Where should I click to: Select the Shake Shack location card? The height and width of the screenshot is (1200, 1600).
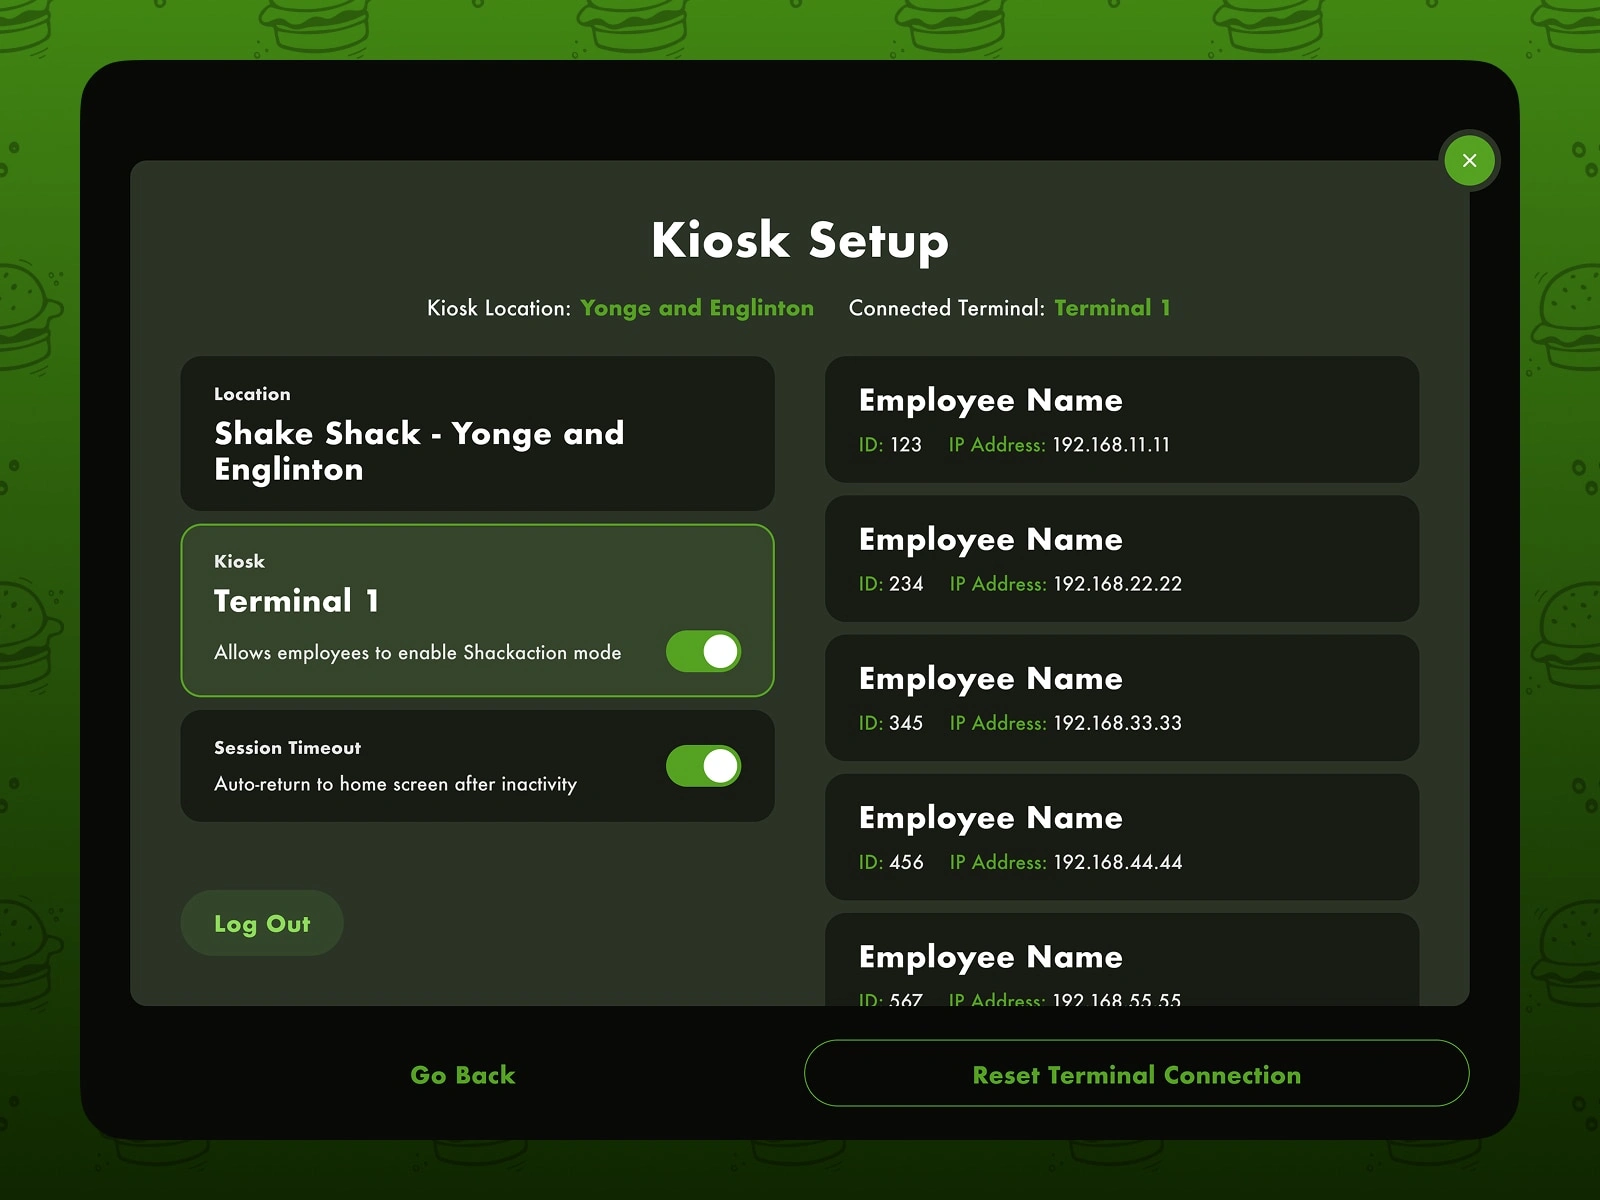tap(477, 434)
